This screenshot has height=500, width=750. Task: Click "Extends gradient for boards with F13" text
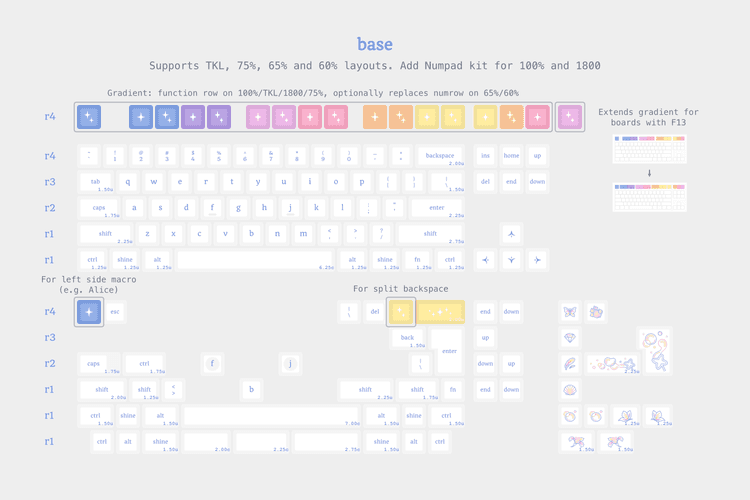[x=649, y=117]
